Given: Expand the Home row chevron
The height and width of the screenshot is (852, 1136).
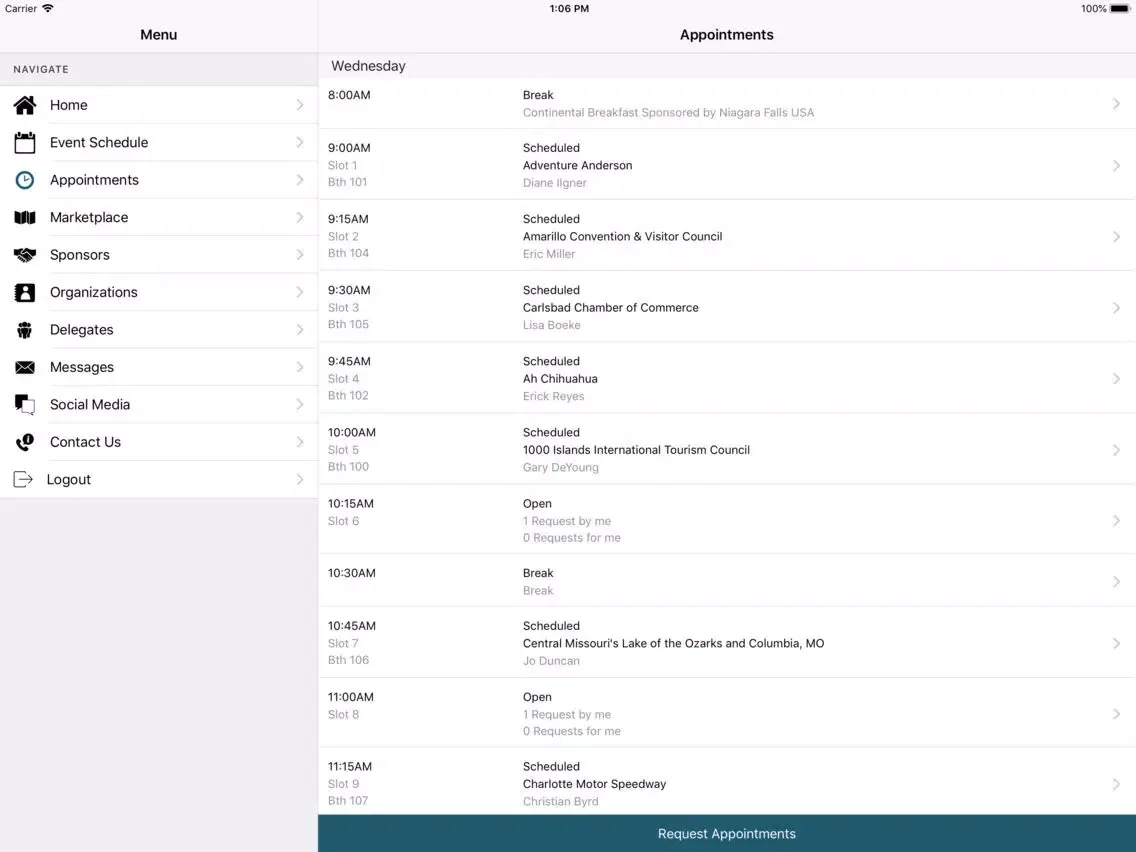Looking at the screenshot, I should click(x=300, y=105).
